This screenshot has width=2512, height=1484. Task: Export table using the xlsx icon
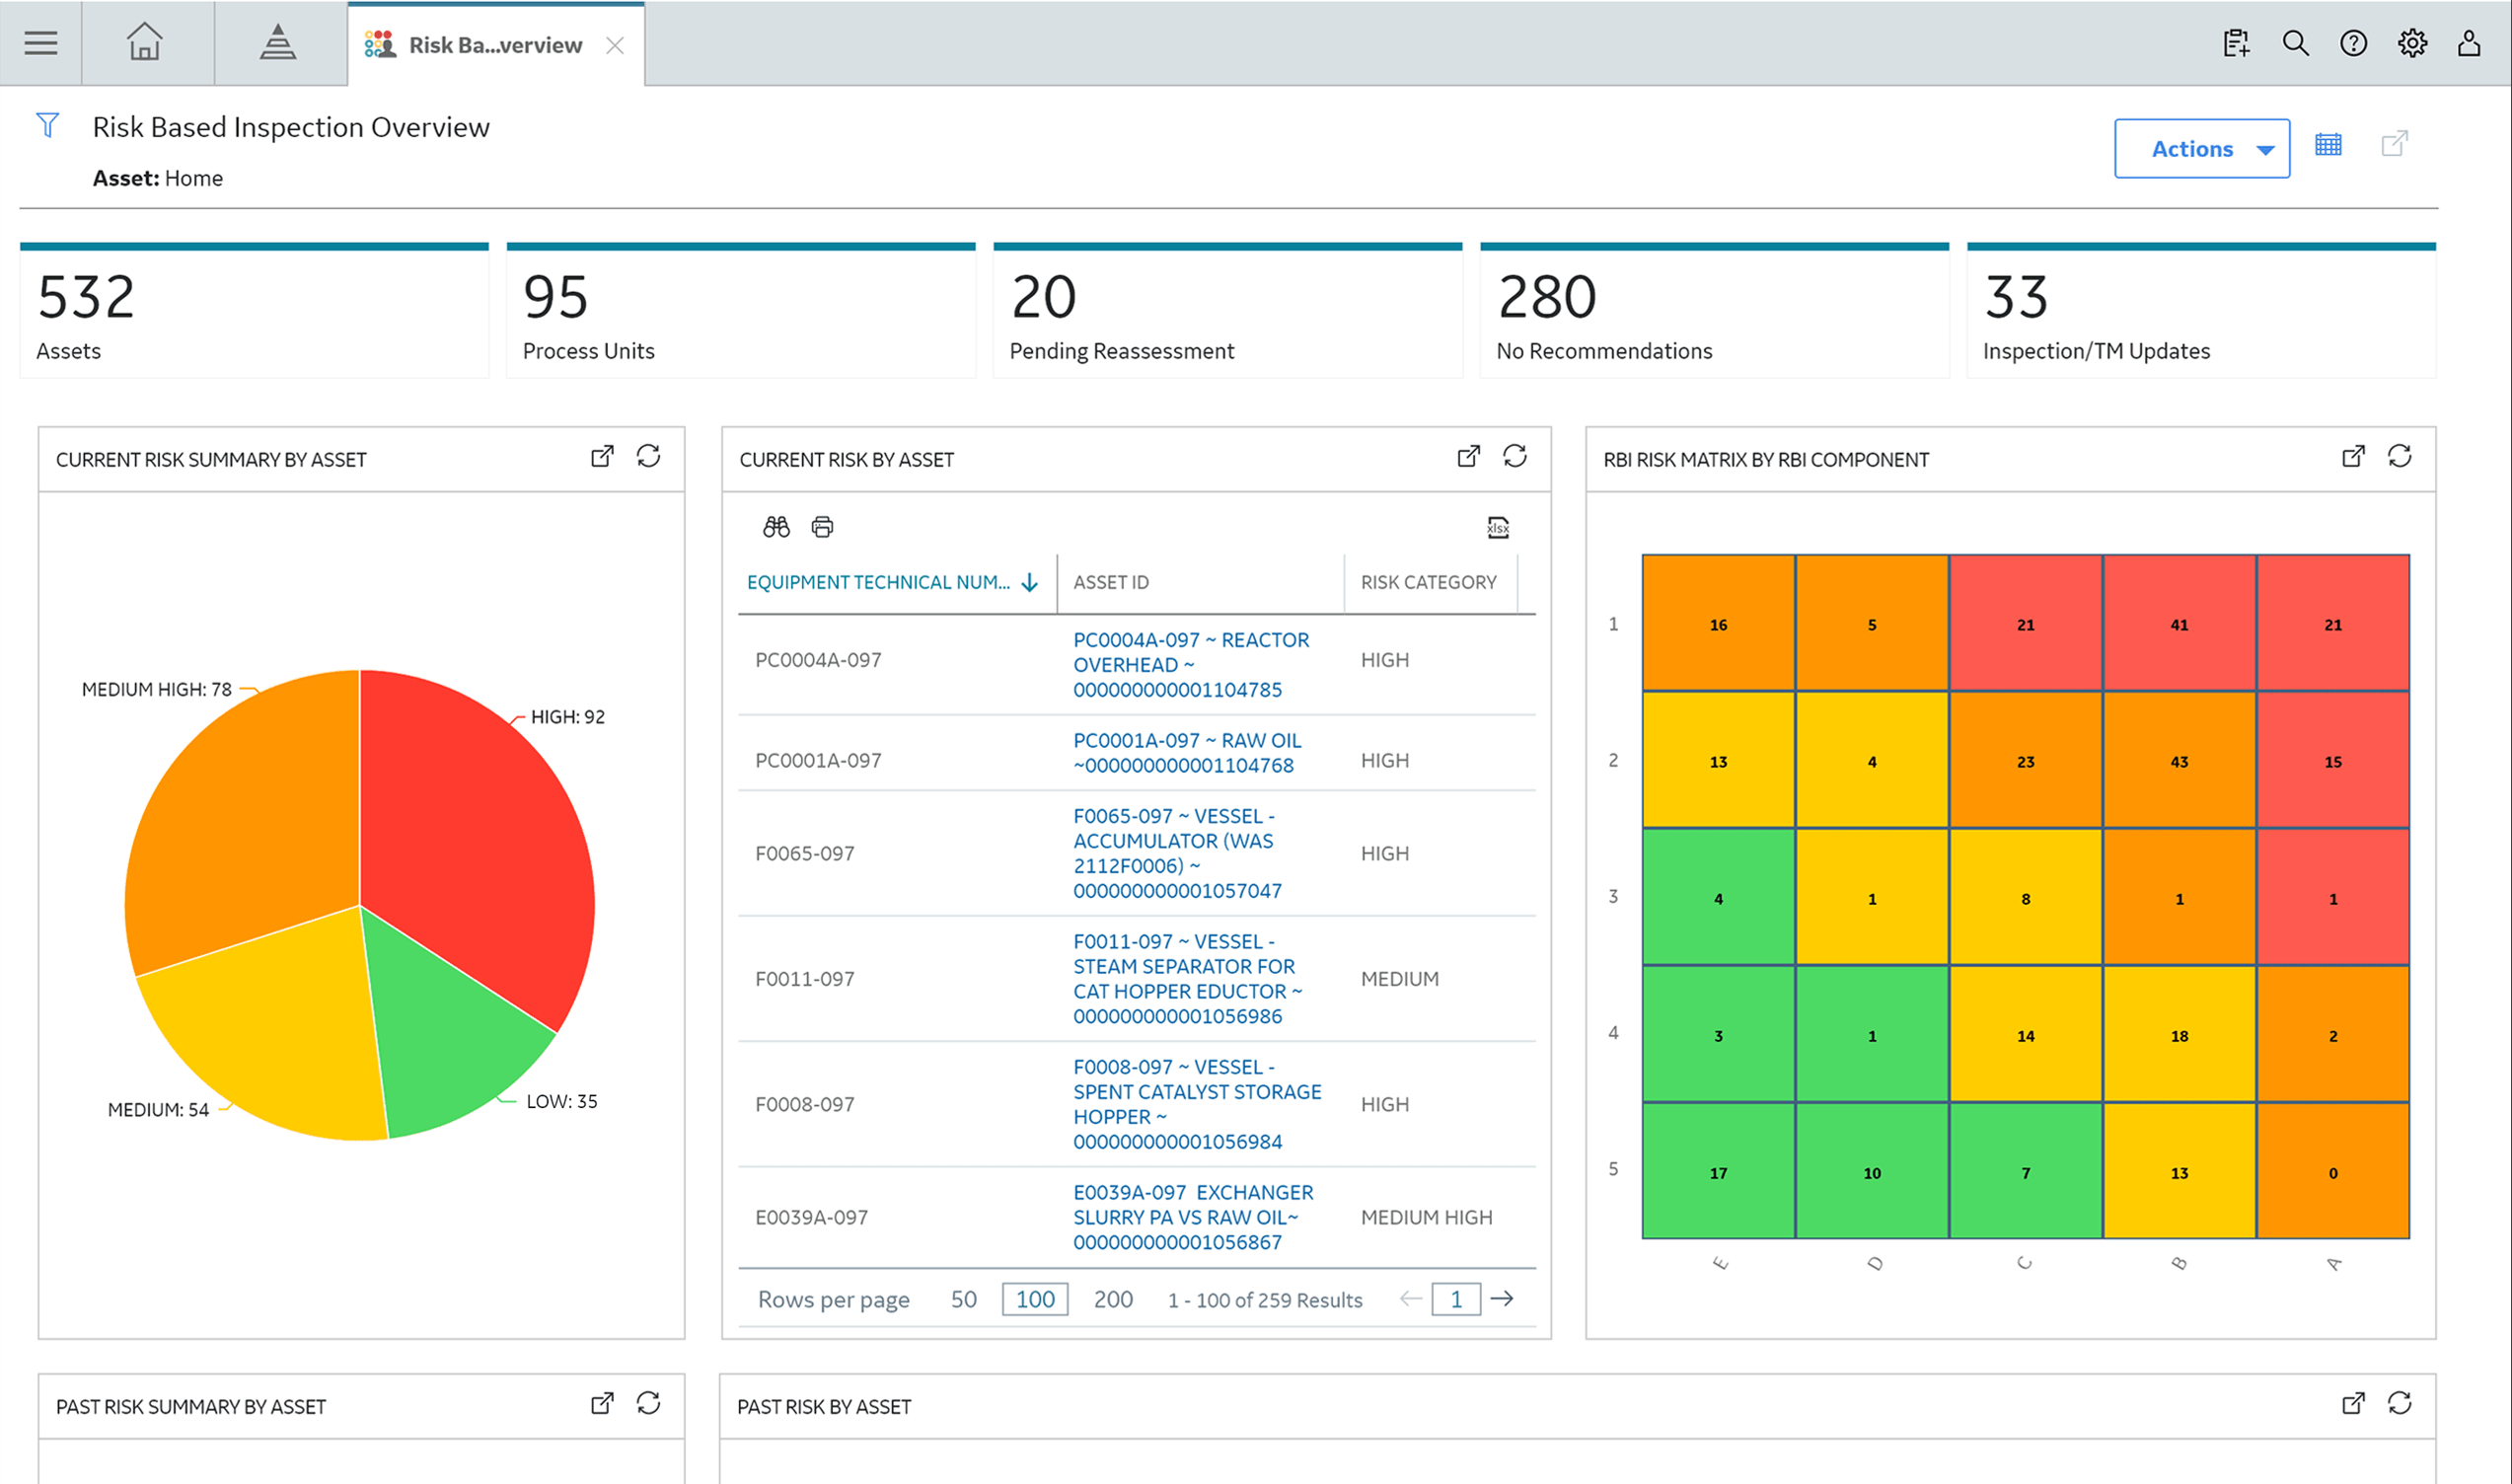[x=1497, y=527]
